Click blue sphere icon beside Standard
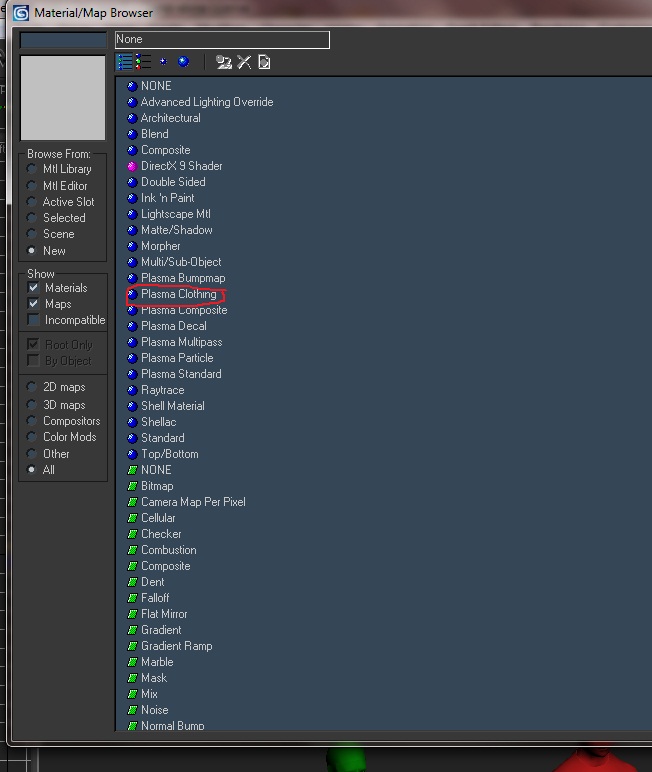This screenshot has height=772, width=652. coord(132,438)
